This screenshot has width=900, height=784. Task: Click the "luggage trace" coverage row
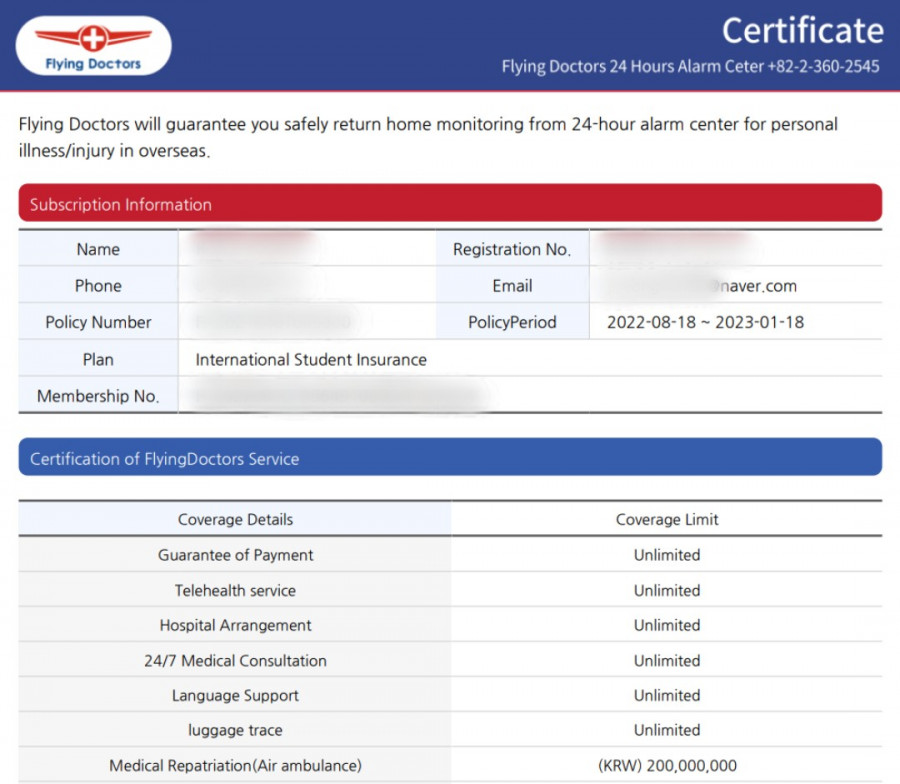coord(450,730)
